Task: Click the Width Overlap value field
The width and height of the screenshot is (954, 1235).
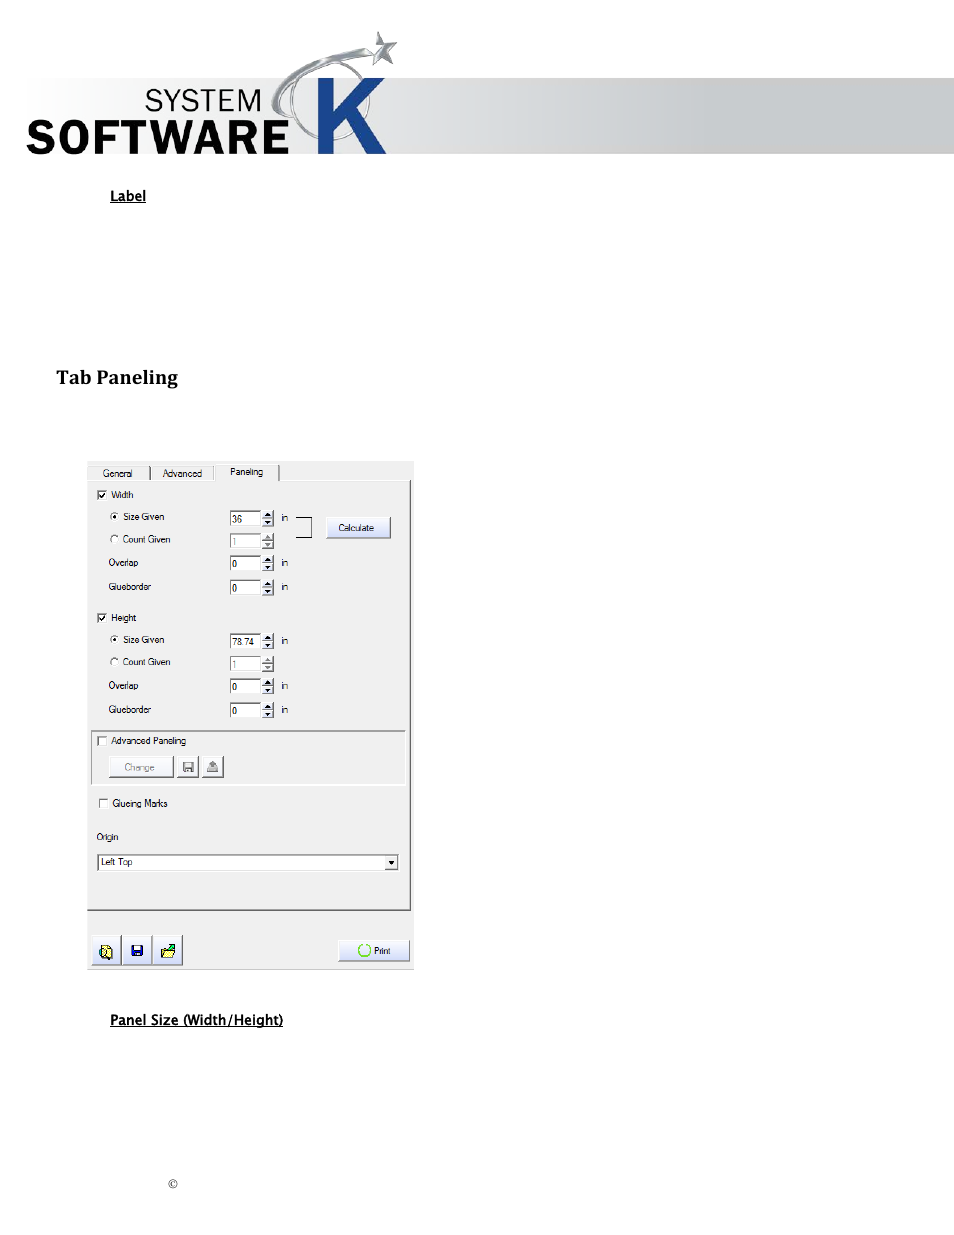Action: pyautogui.click(x=245, y=564)
